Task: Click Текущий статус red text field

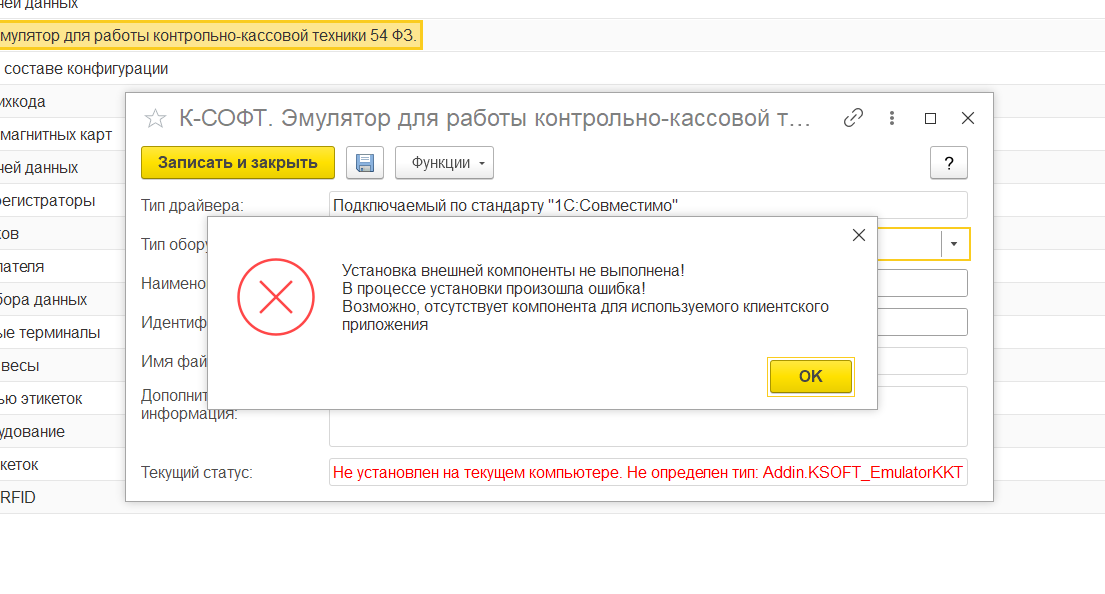Action: 648,472
